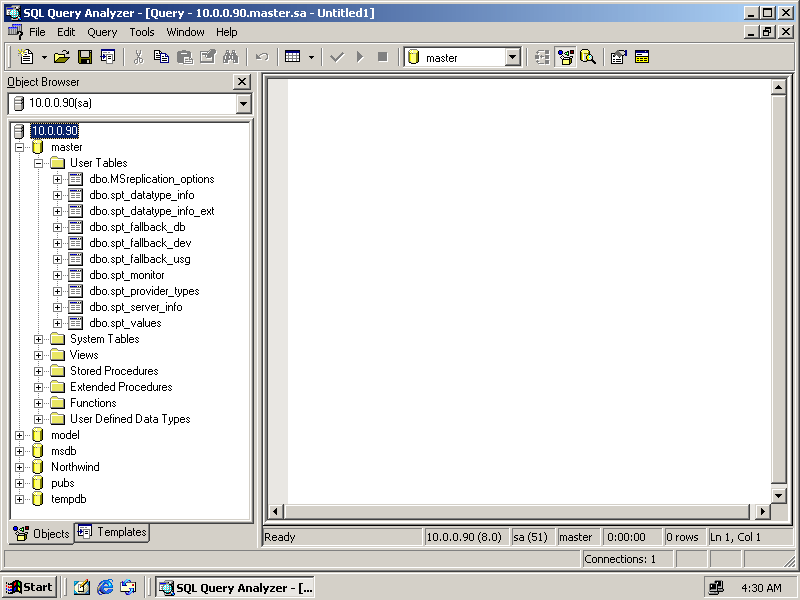Click the Execute Query play icon
The width and height of the screenshot is (800, 600).
(x=360, y=57)
